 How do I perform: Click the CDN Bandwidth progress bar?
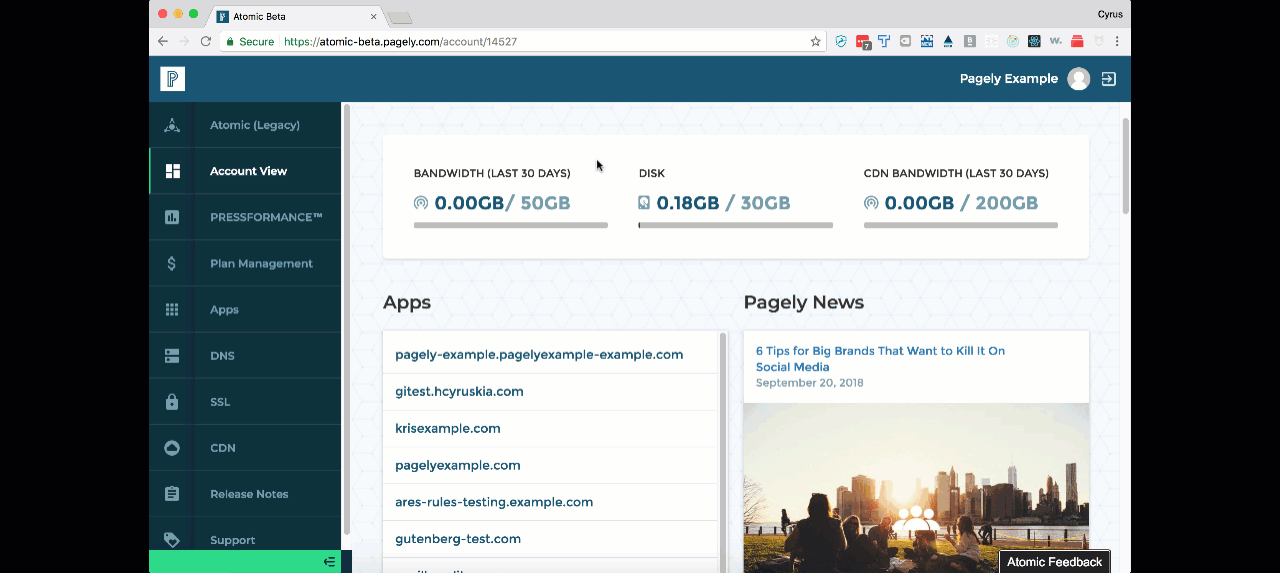pyautogui.click(x=961, y=225)
